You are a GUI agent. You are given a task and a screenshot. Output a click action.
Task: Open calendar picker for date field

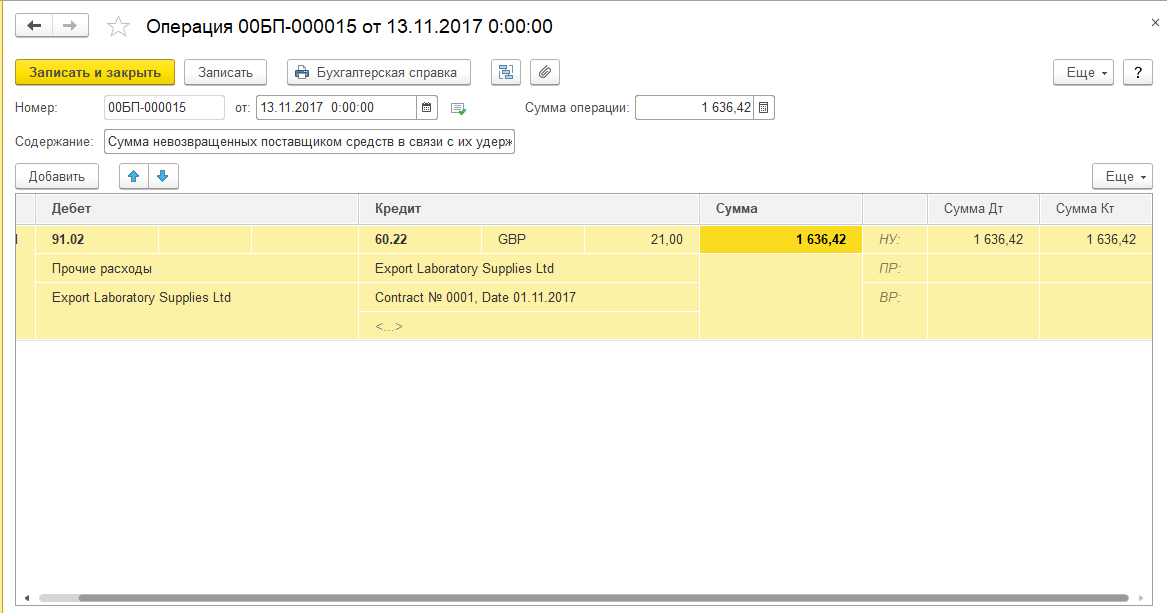tap(427, 108)
